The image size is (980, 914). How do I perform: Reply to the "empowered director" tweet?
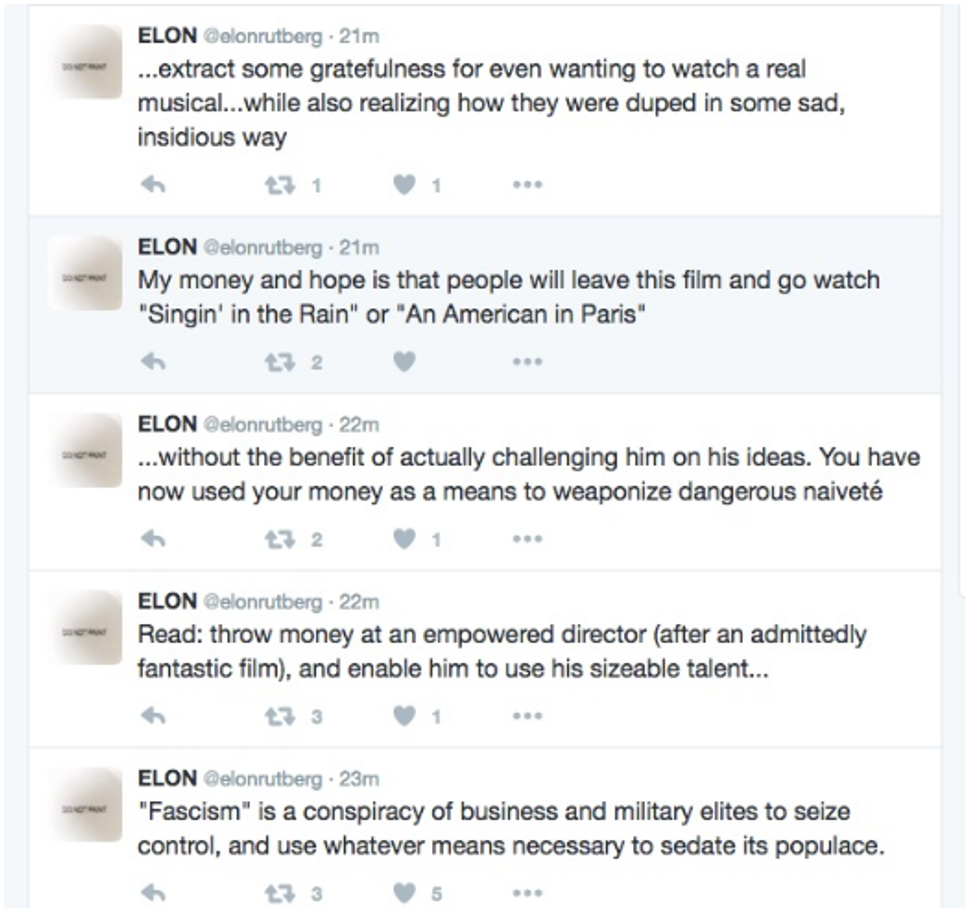153,716
